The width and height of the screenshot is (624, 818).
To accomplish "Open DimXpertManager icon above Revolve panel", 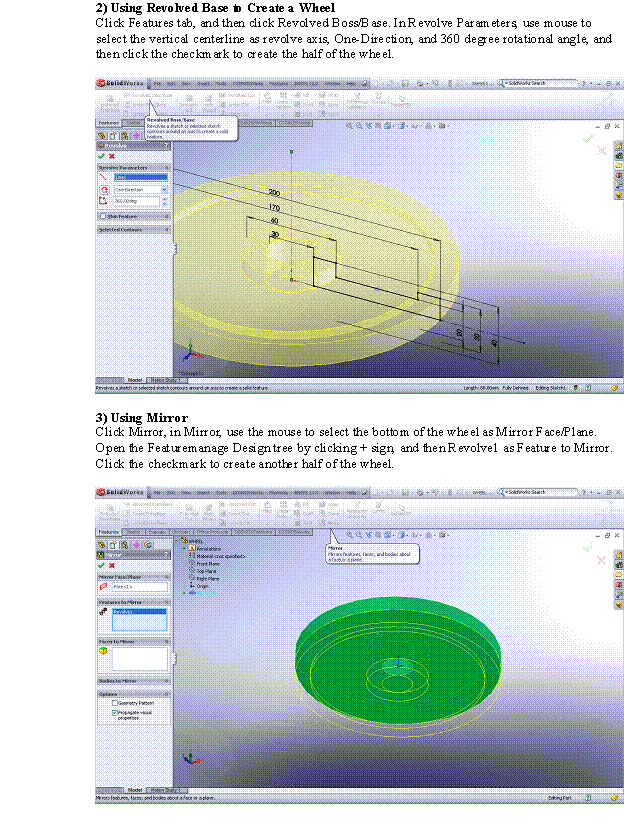I will [x=136, y=136].
